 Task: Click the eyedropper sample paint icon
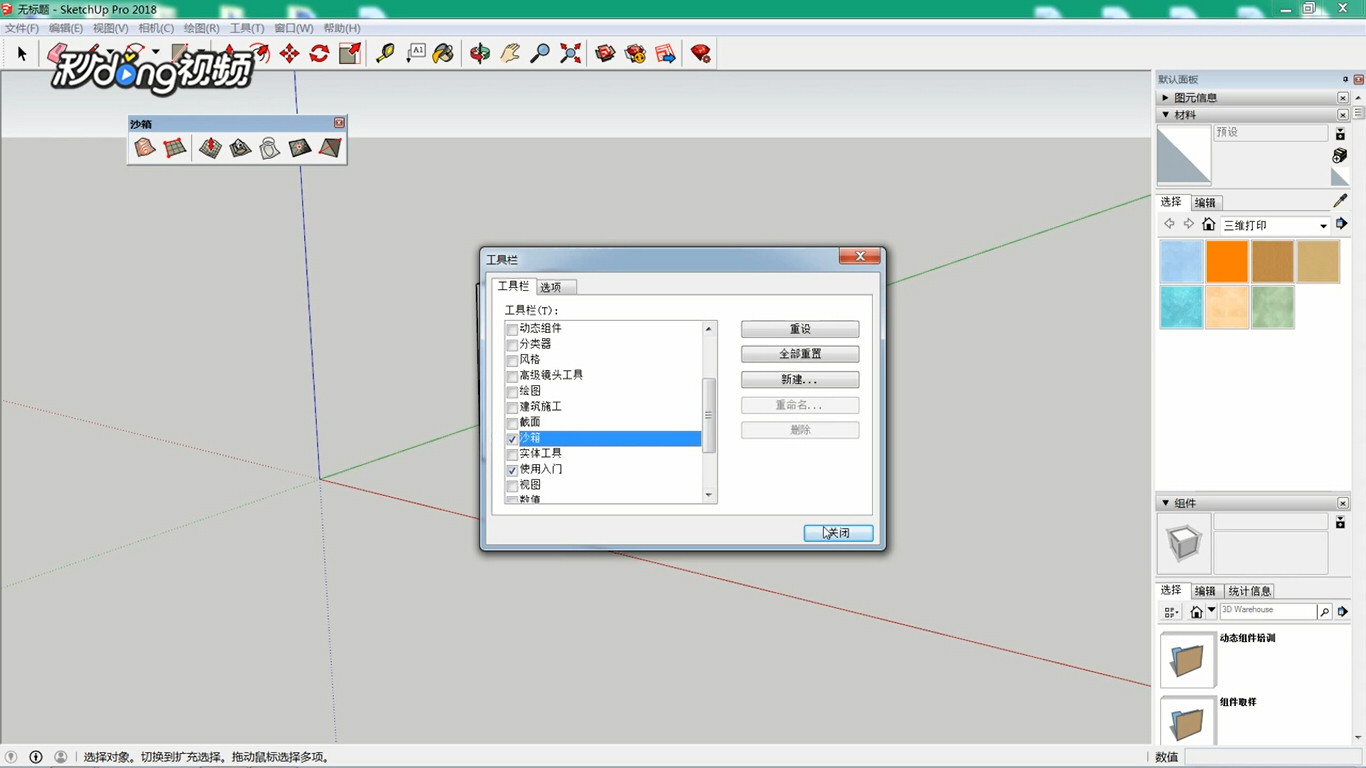pos(1340,201)
